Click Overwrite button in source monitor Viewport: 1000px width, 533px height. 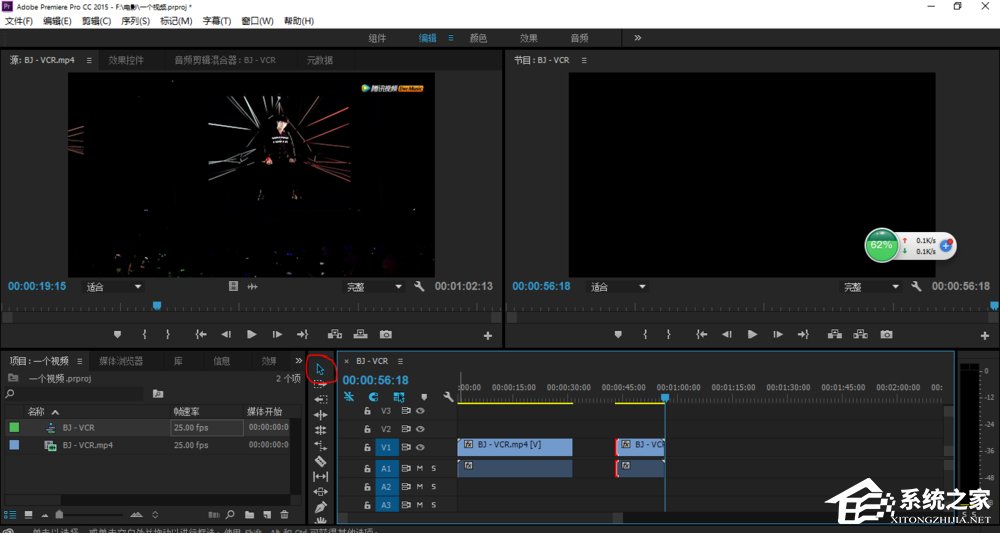(x=360, y=334)
